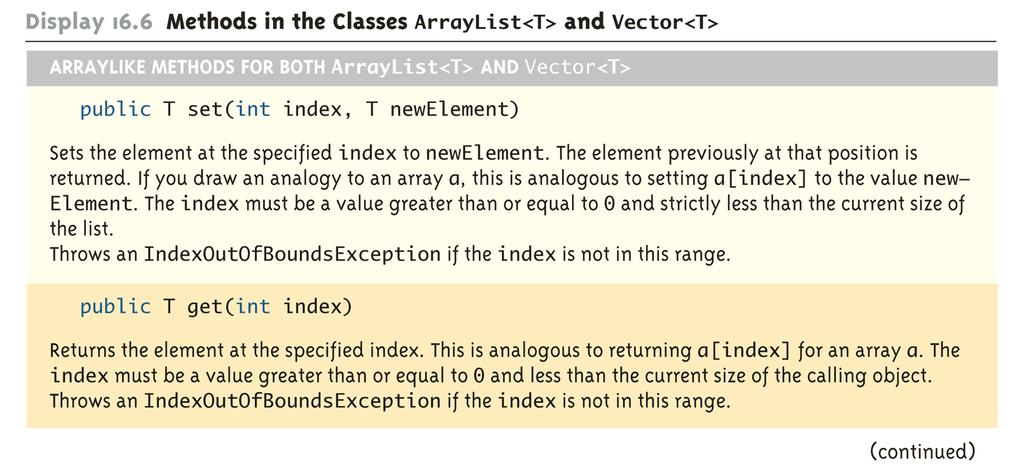Select the gray ARRAYLIKE METHODS header bar

[512, 67]
